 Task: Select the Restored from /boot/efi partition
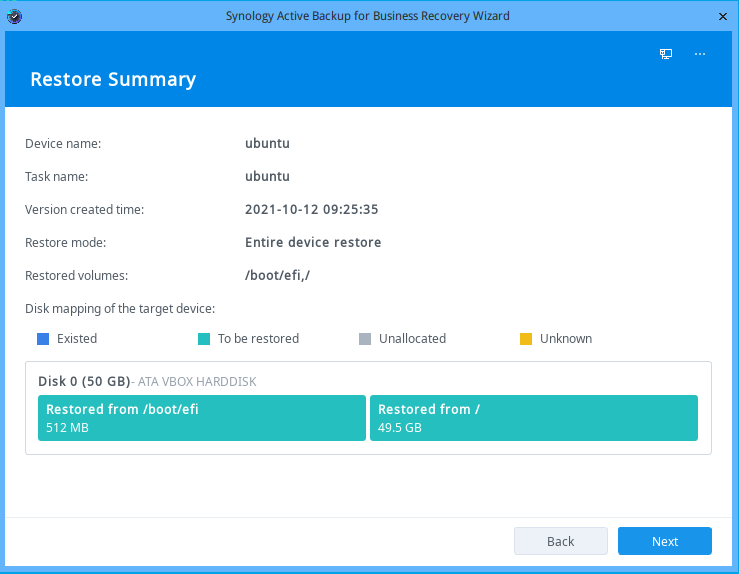[x=201, y=418]
